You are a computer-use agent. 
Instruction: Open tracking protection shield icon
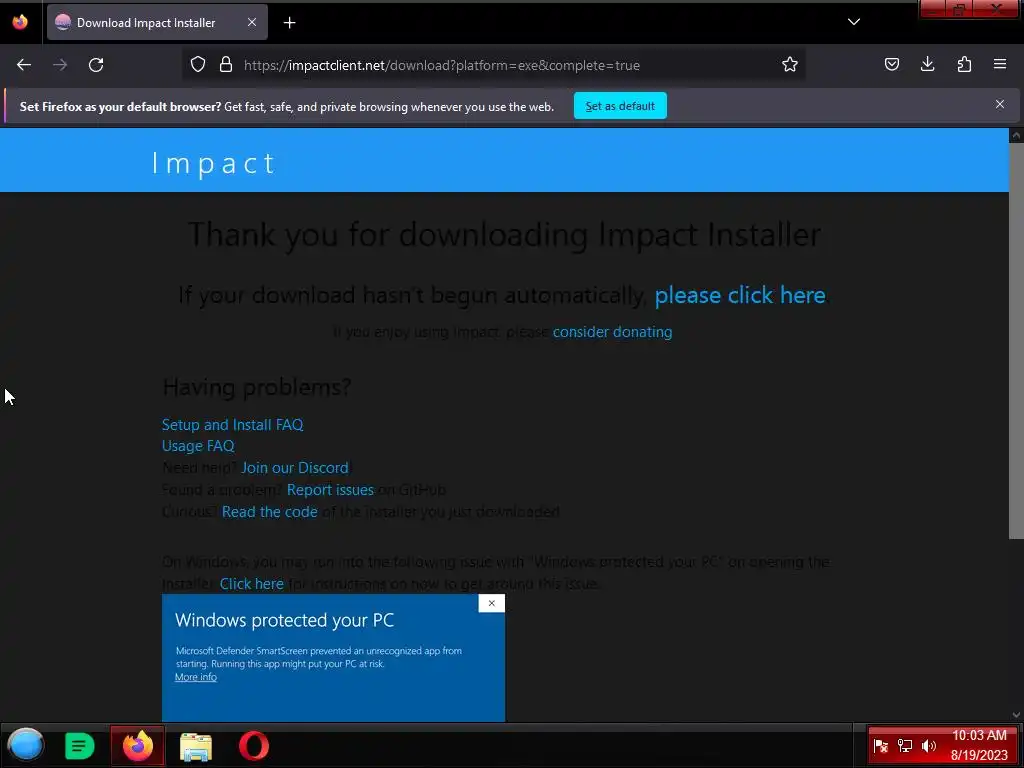point(198,65)
